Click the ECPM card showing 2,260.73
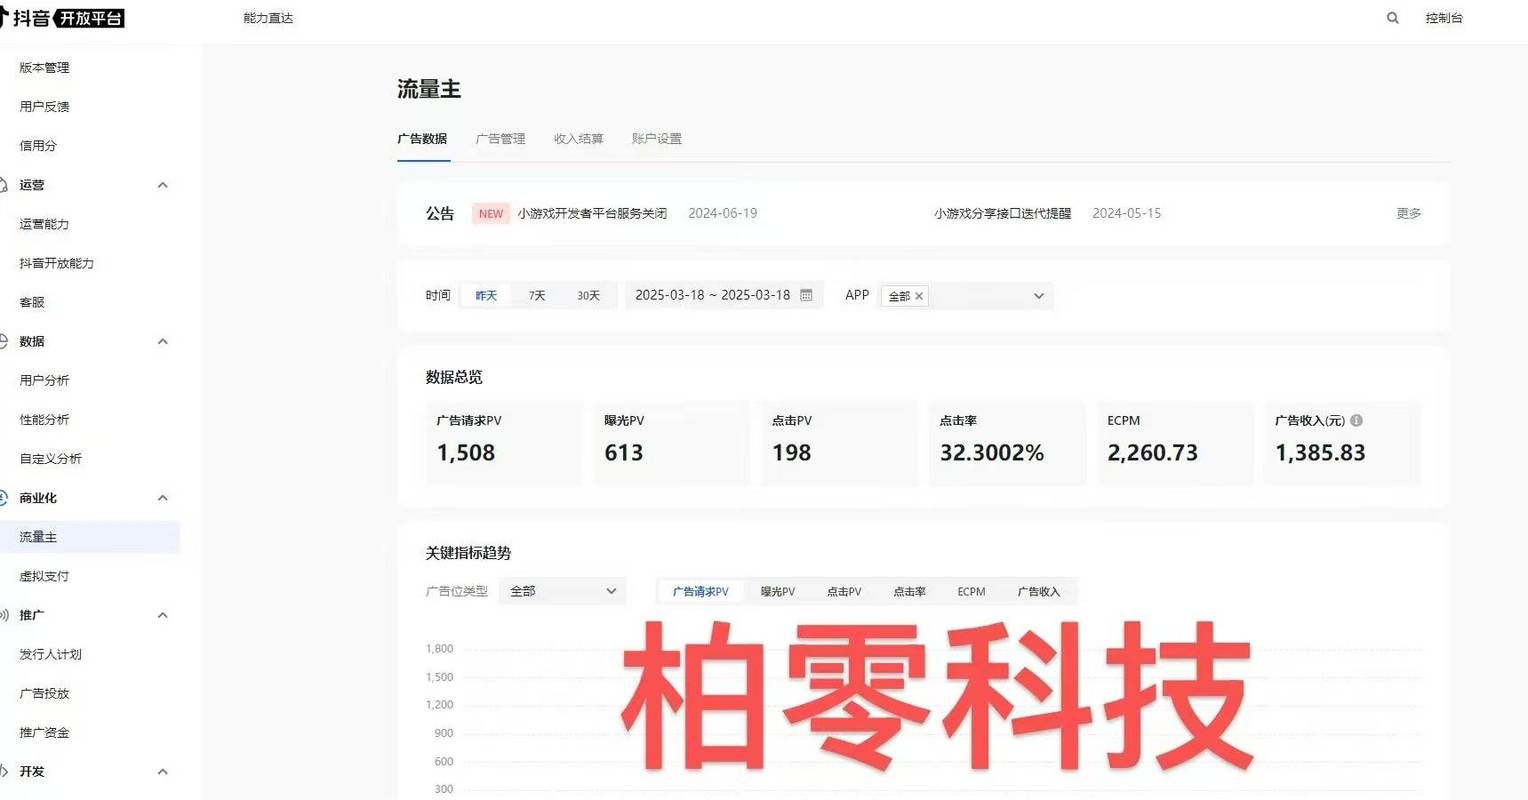This screenshot has height=800, width=1528. tap(1175, 443)
